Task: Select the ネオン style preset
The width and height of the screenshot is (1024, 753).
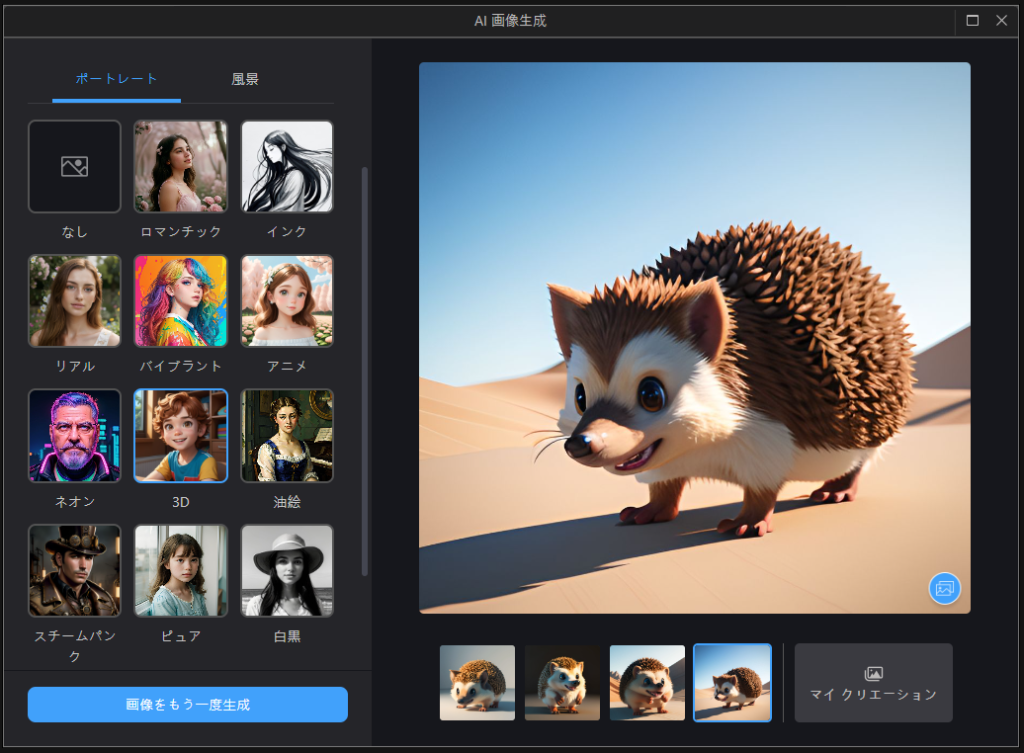Action: [74, 436]
